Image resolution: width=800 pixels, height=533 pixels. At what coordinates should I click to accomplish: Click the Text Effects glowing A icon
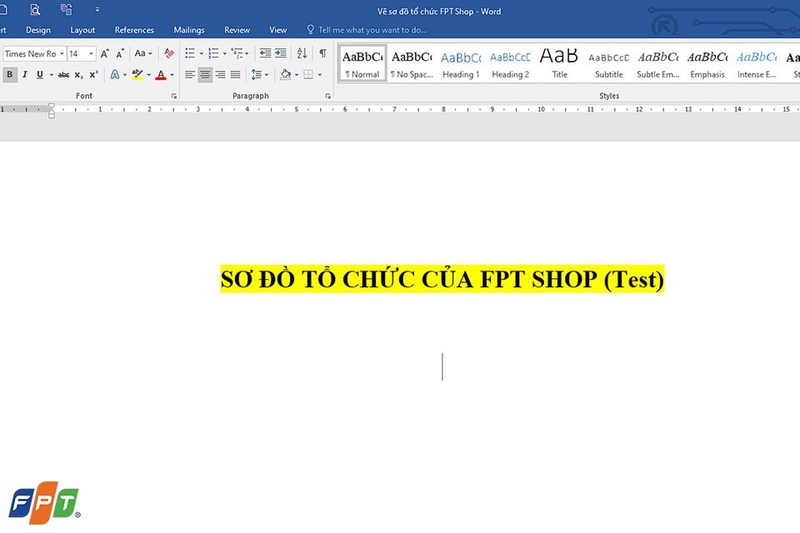[x=115, y=75]
